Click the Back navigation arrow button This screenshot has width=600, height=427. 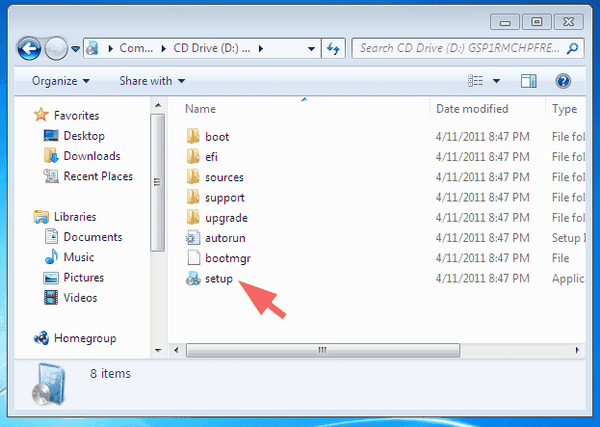[29, 49]
